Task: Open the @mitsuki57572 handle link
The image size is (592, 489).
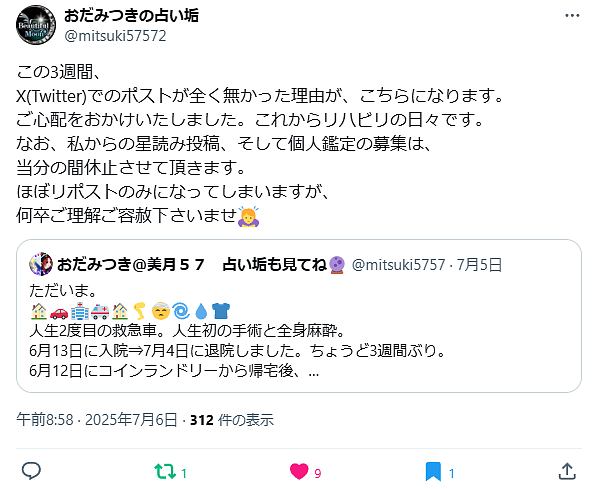Action: [115, 36]
